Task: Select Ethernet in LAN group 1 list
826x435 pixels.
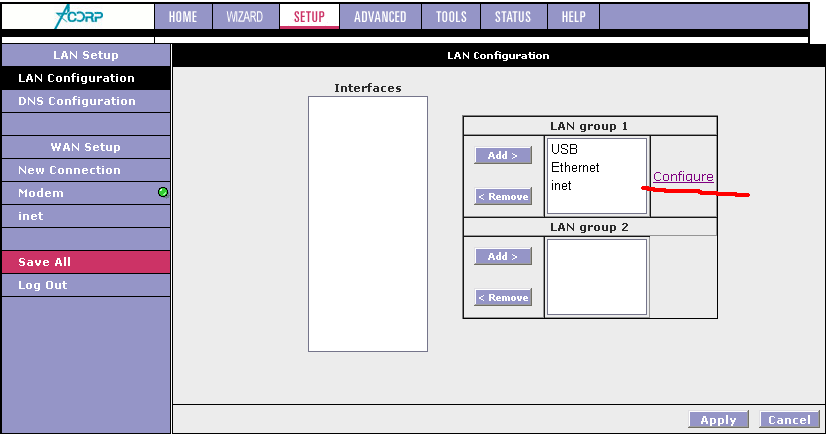Action: 575,167
